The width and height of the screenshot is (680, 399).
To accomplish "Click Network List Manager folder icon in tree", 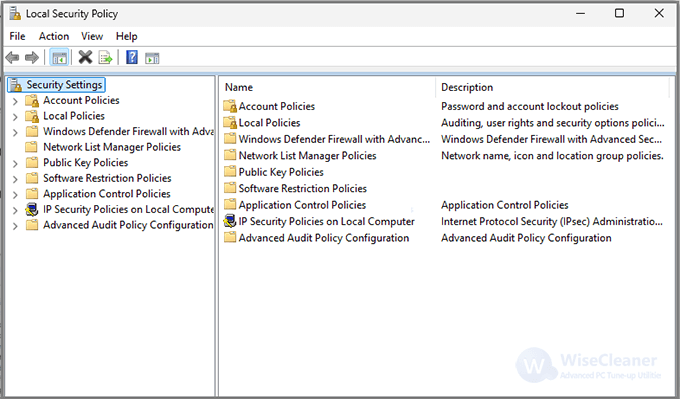I will point(32,147).
